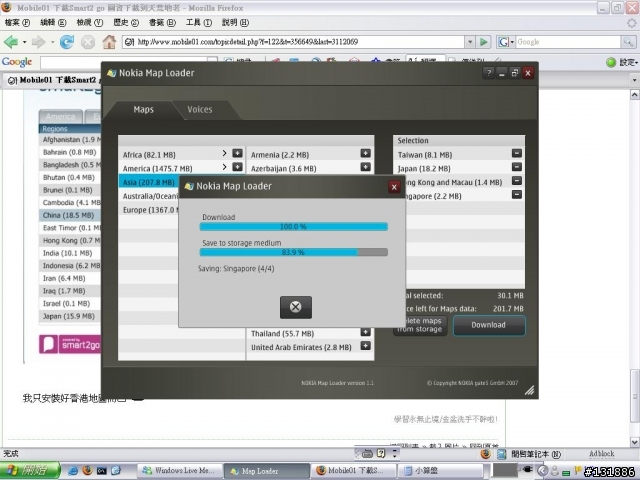Open the 編輯 (Edit) menu
640x480 pixels.
click(x=53, y=22)
